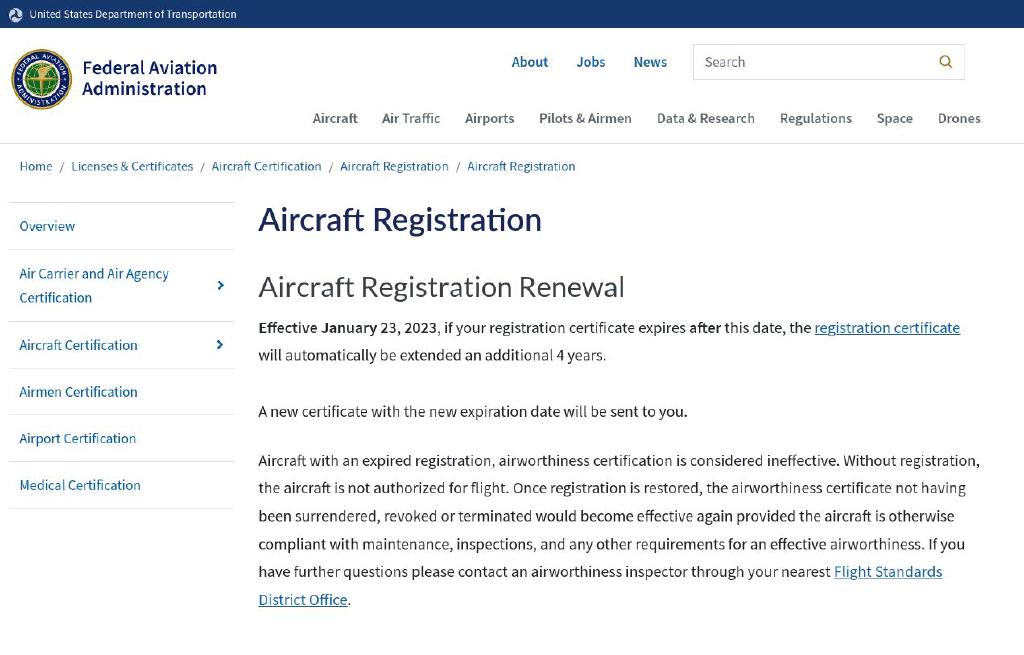
Task: Open the Pilots & Airmen menu
Action: [x=585, y=118]
